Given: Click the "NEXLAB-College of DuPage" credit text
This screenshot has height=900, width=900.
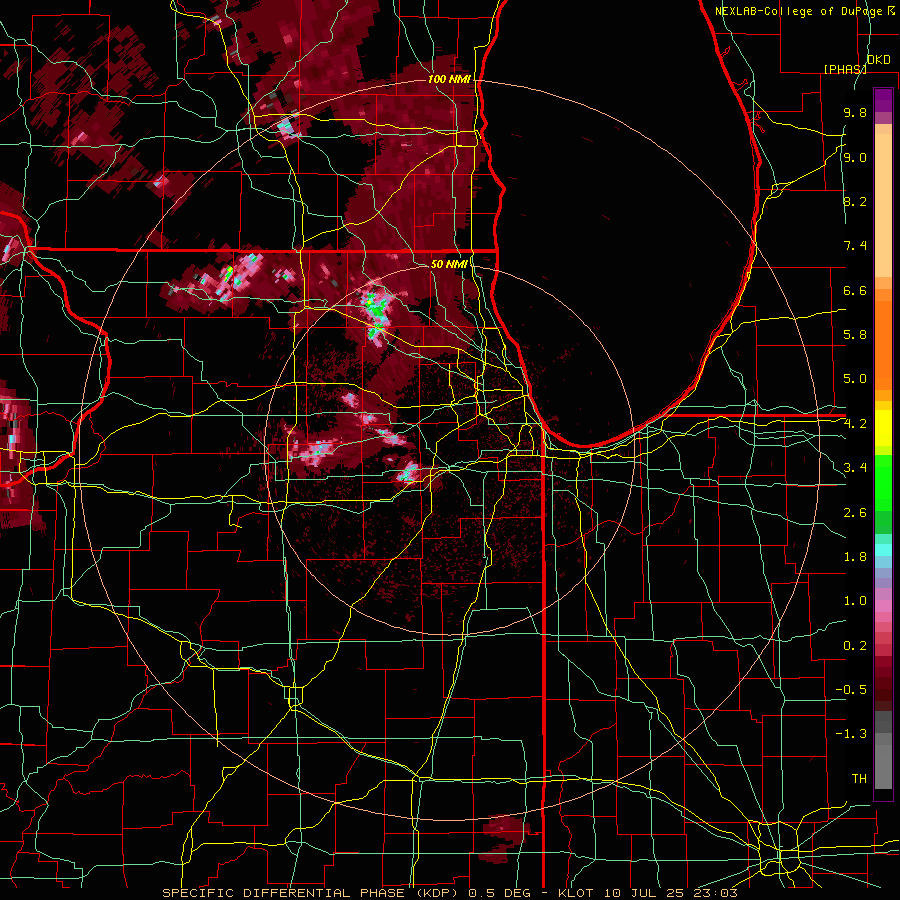Looking at the screenshot, I should point(800,11).
